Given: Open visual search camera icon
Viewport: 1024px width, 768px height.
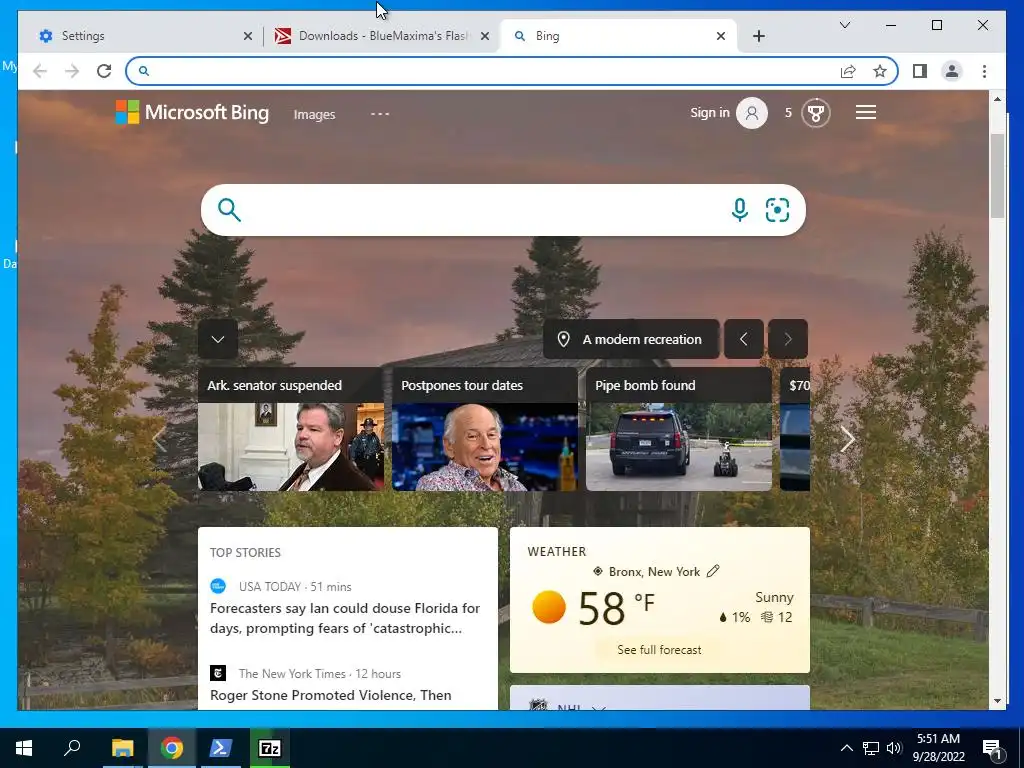Looking at the screenshot, I should (777, 210).
